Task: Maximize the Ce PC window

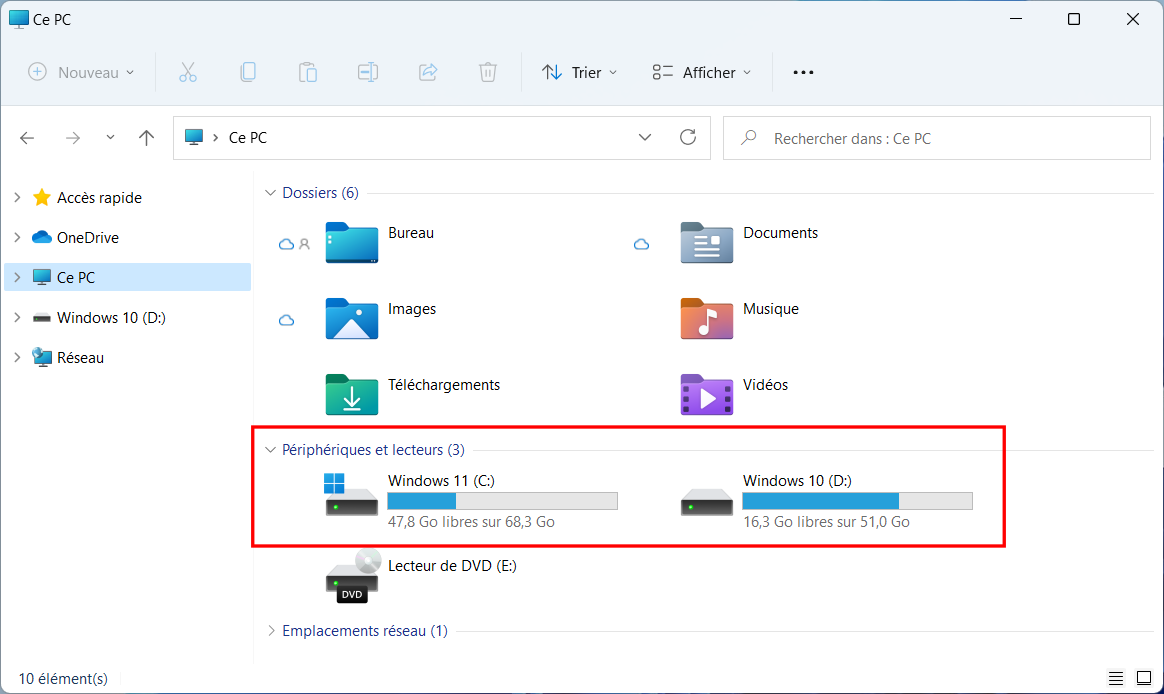Action: (x=1074, y=19)
